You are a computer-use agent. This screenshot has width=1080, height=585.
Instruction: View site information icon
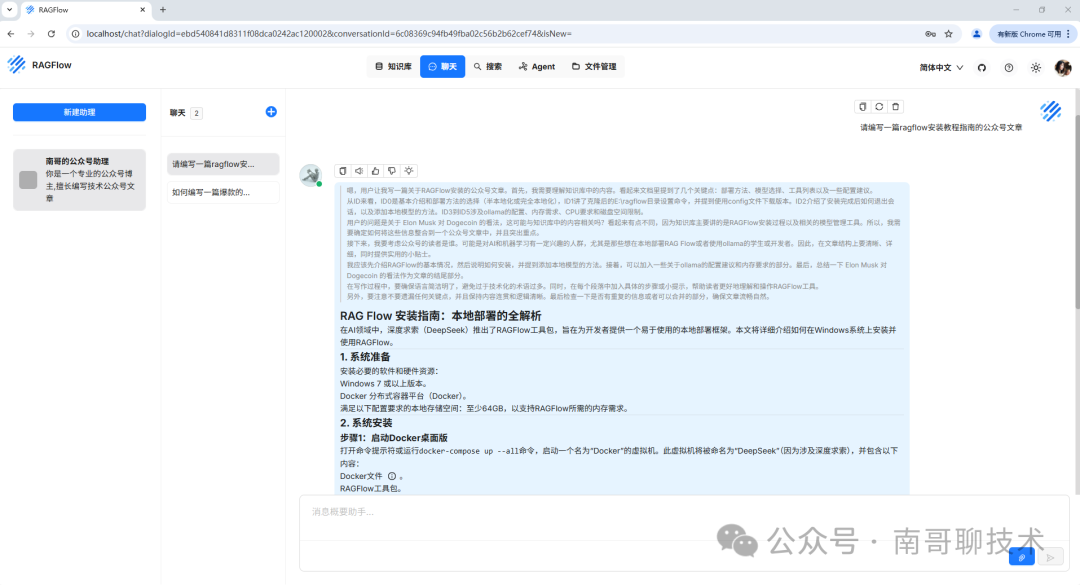(75, 34)
